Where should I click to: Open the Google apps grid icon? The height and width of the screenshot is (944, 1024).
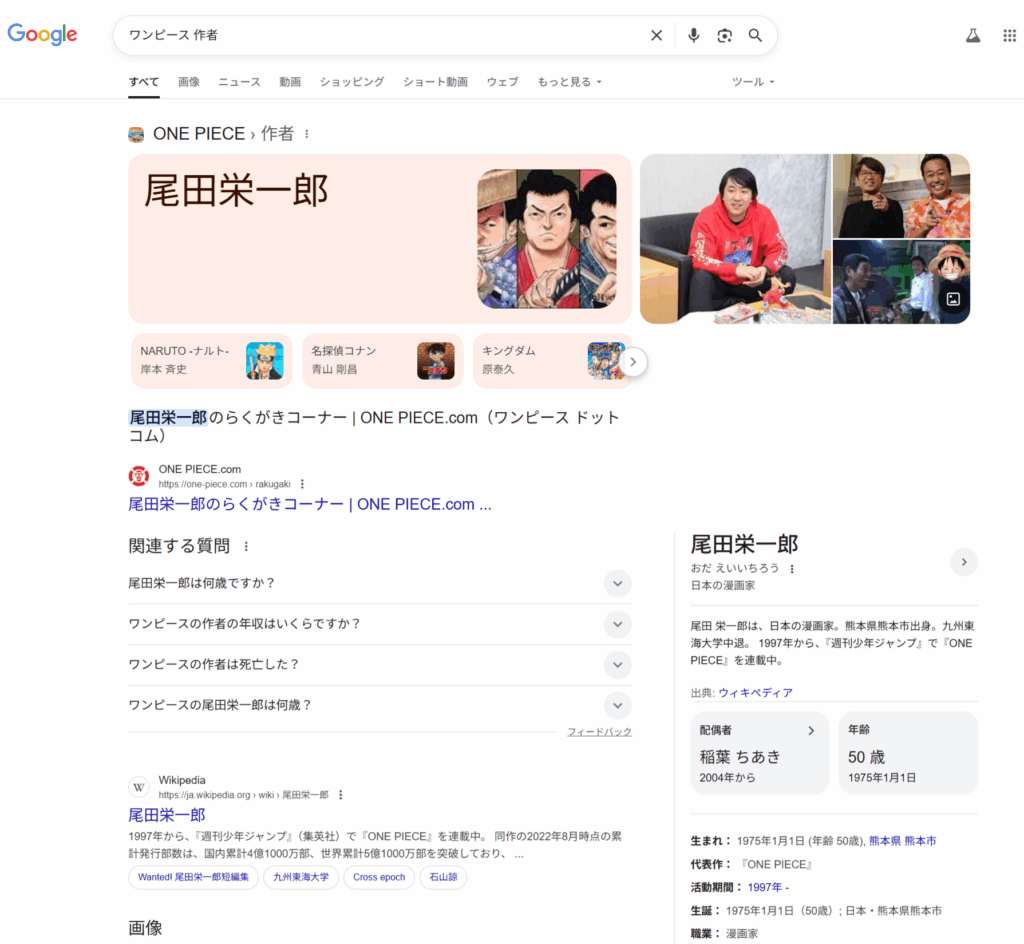click(x=1009, y=35)
